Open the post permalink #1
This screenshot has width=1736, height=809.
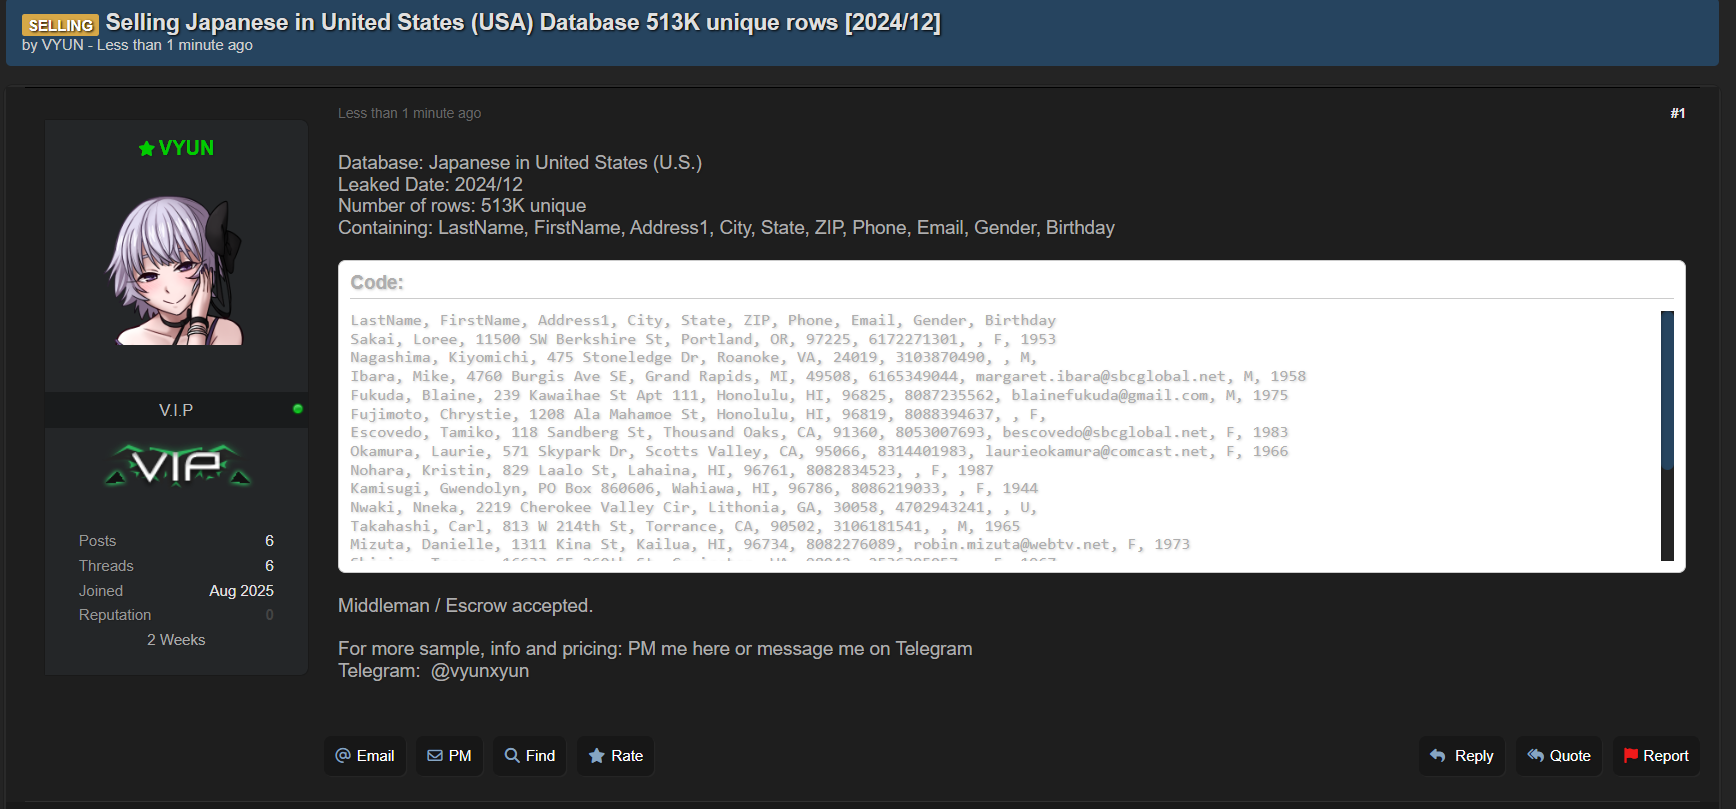click(x=1677, y=113)
